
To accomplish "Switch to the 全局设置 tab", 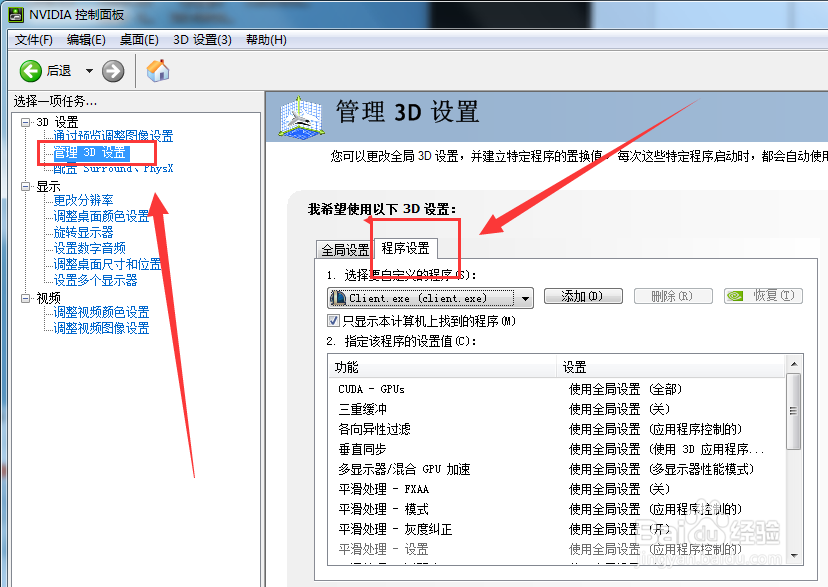I will click(x=345, y=250).
